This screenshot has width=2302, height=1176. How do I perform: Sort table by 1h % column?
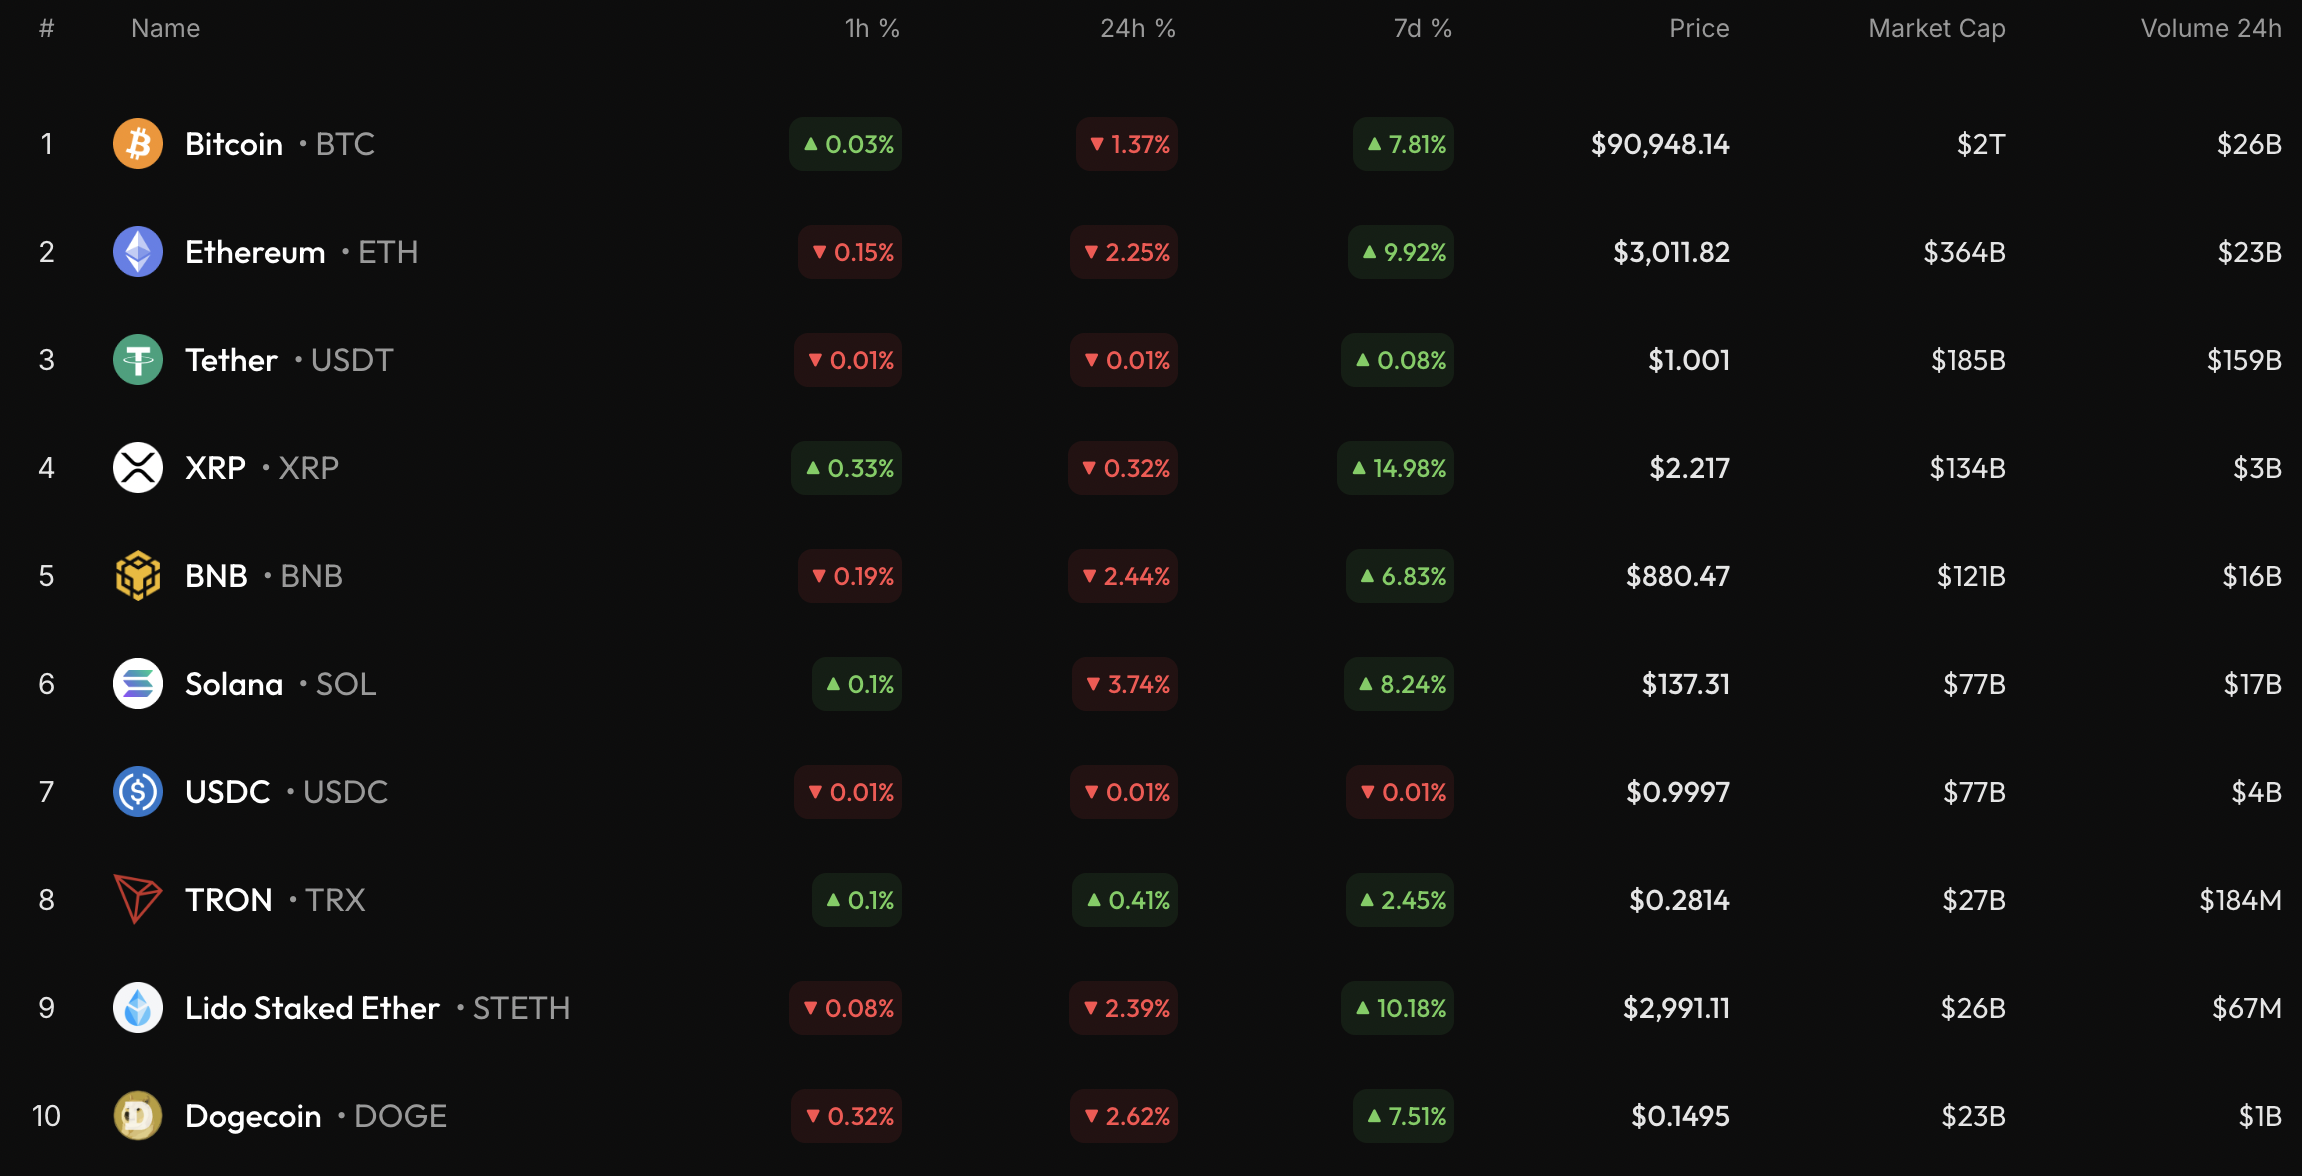pyautogui.click(x=872, y=28)
